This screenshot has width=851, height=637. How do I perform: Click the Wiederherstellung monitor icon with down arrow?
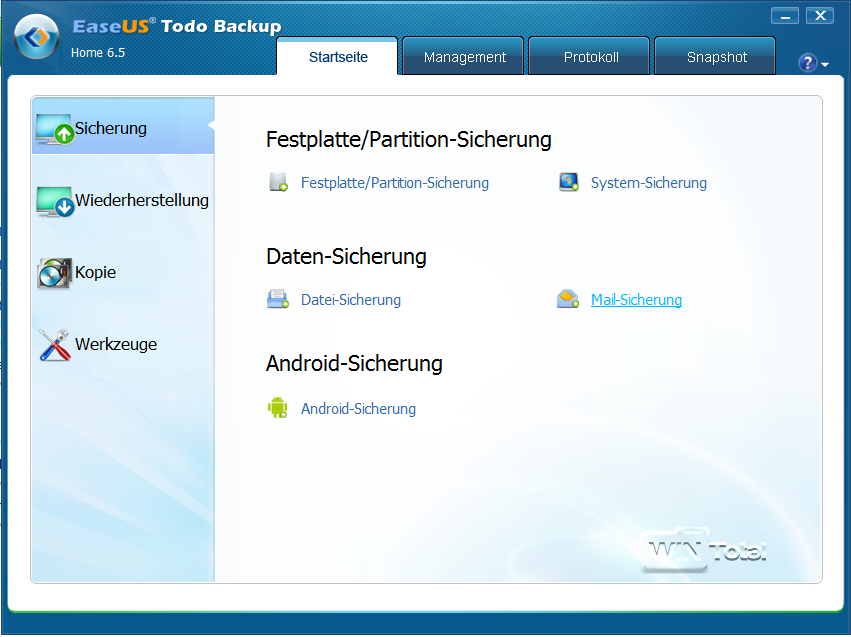55,201
